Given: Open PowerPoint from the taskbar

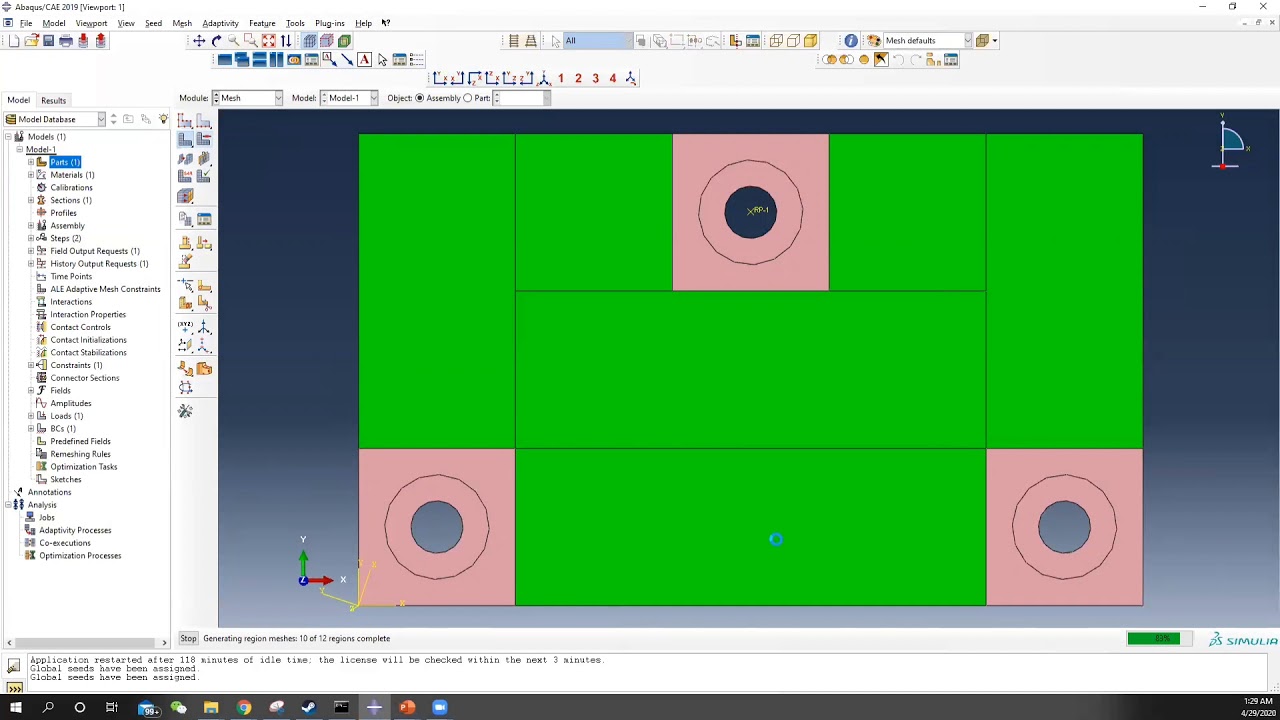Looking at the screenshot, I should pyautogui.click(x=407, y=708).
